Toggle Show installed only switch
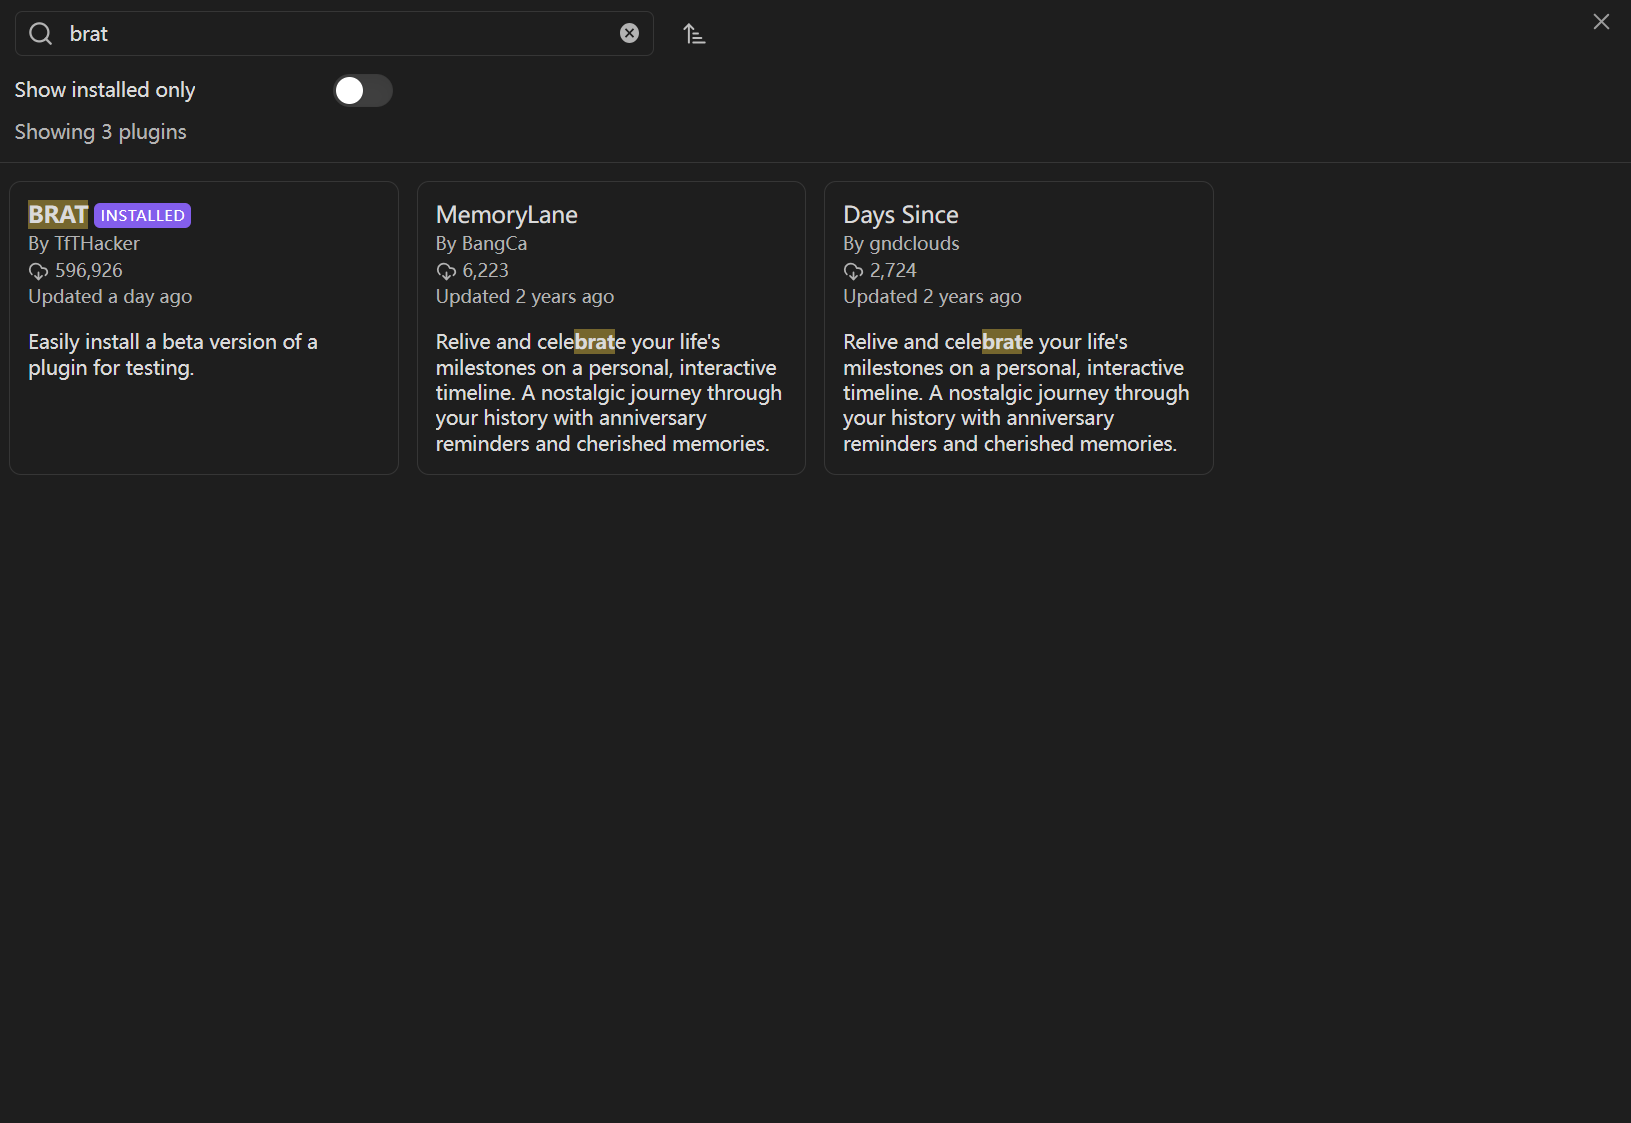 362,91
